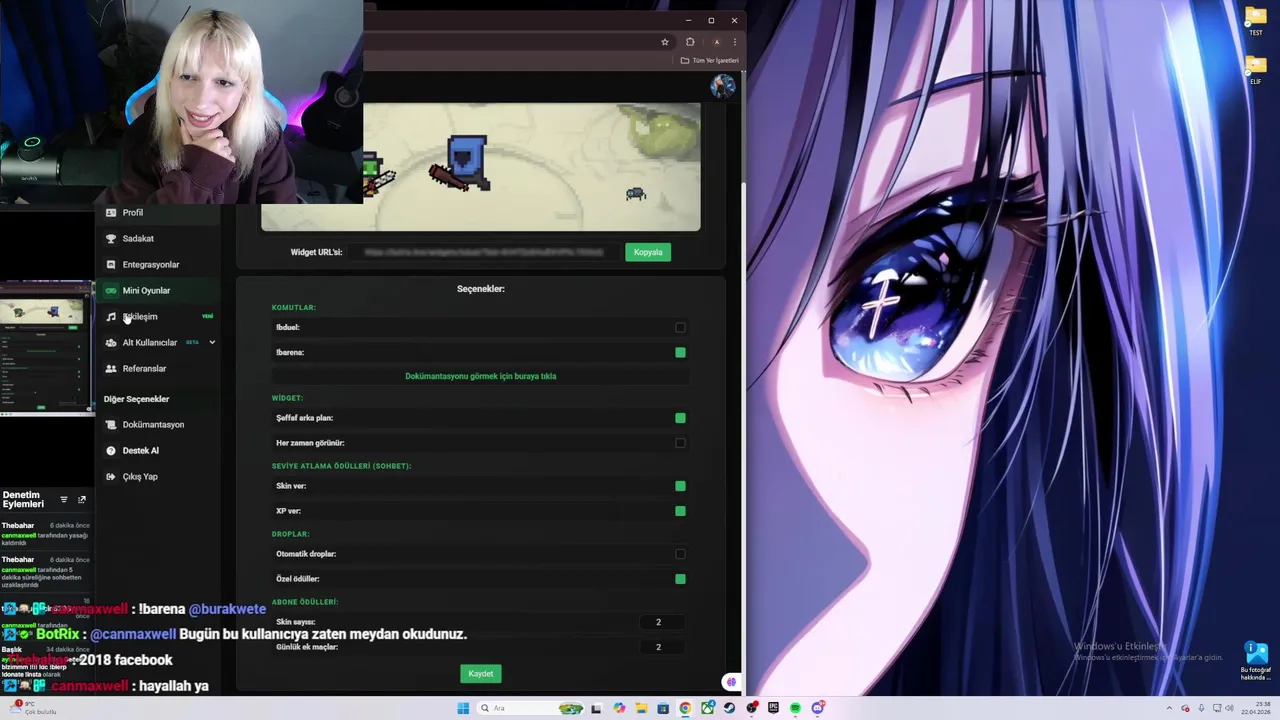Click the Bu fotoğraf hakkında desktop icon
Screen dimensions: 1280x720
1256,661
